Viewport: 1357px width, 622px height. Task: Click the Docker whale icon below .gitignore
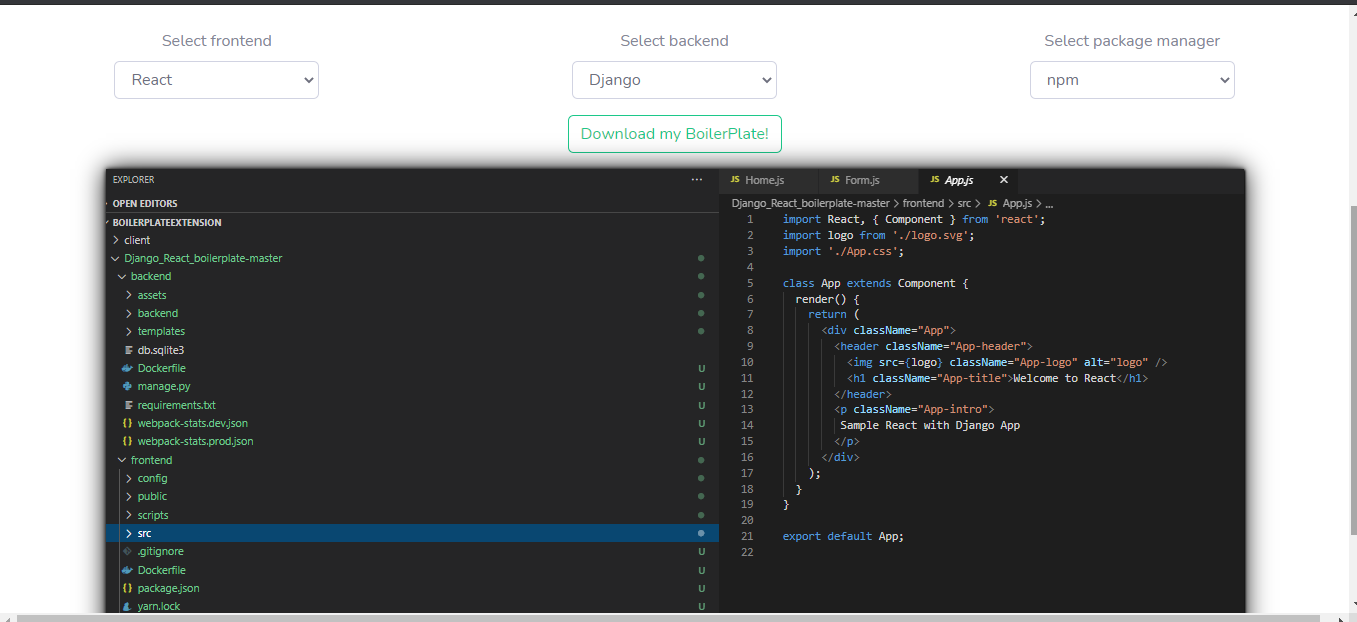click(127, 570)
